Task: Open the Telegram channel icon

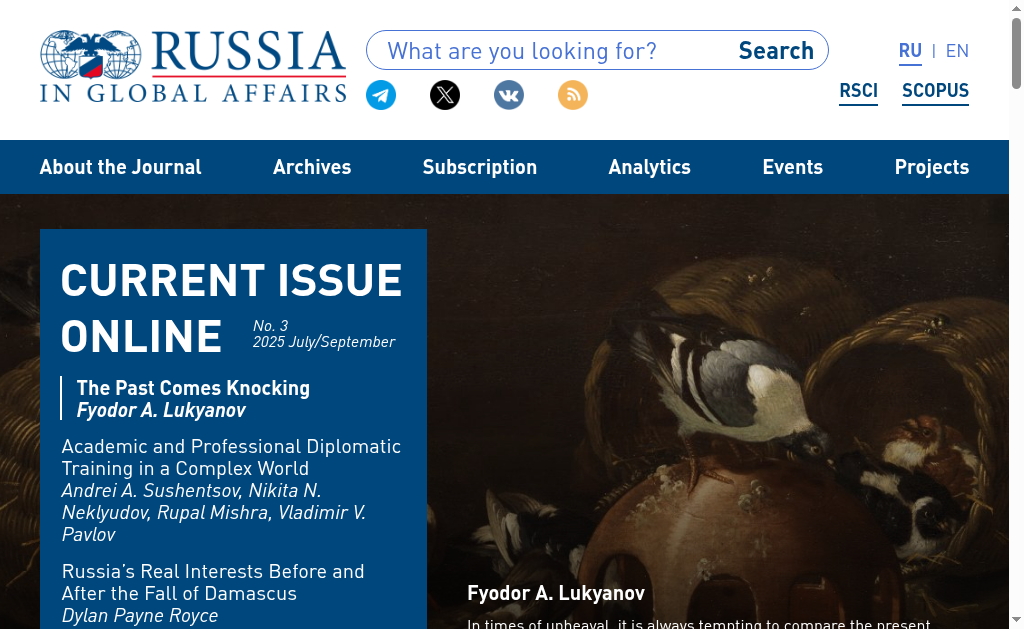Action: [x=381, y=95]
